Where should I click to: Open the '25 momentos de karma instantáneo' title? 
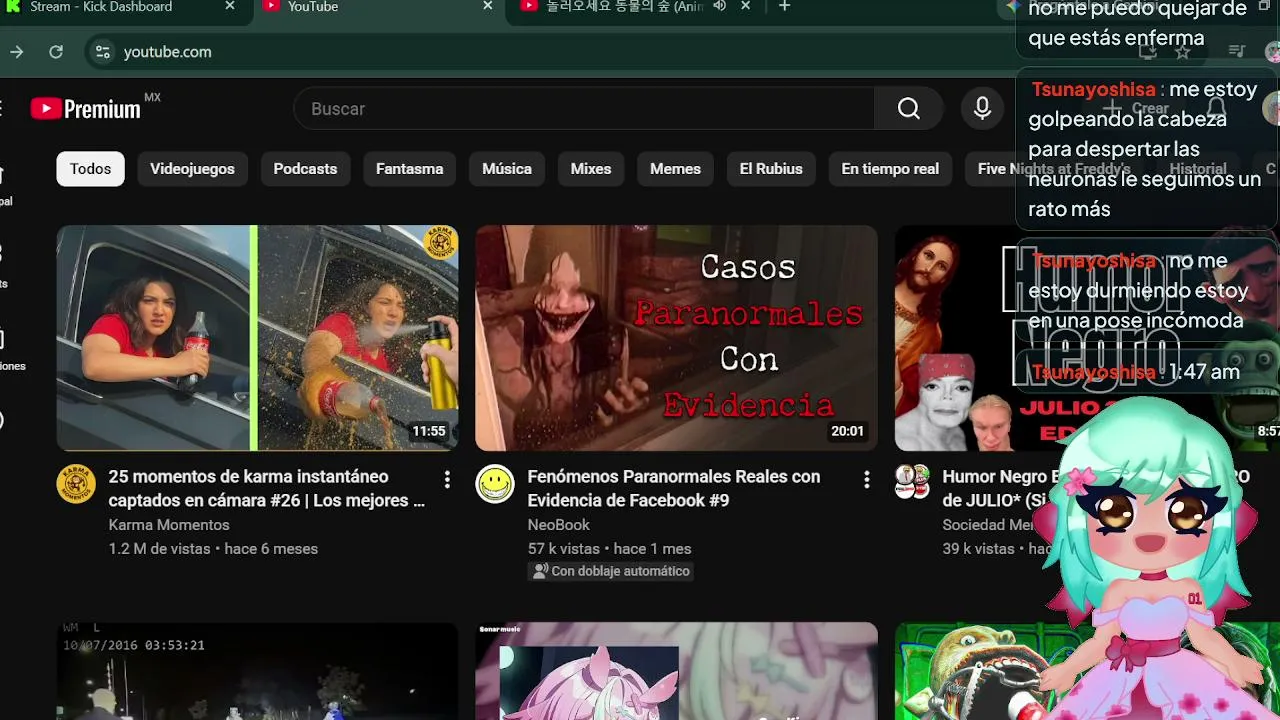tap(267, 488)
